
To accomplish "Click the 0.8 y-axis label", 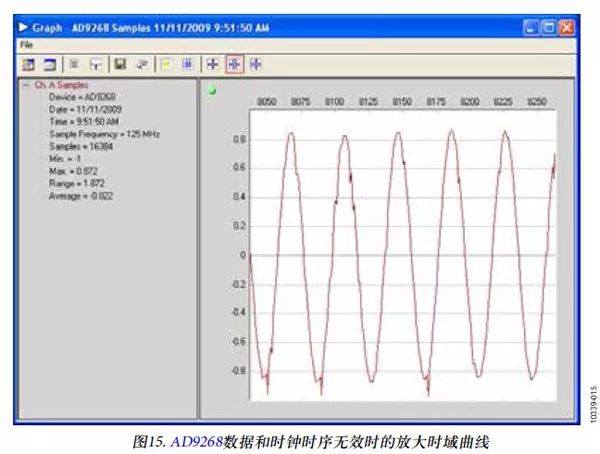I will (x=240, y=139).
